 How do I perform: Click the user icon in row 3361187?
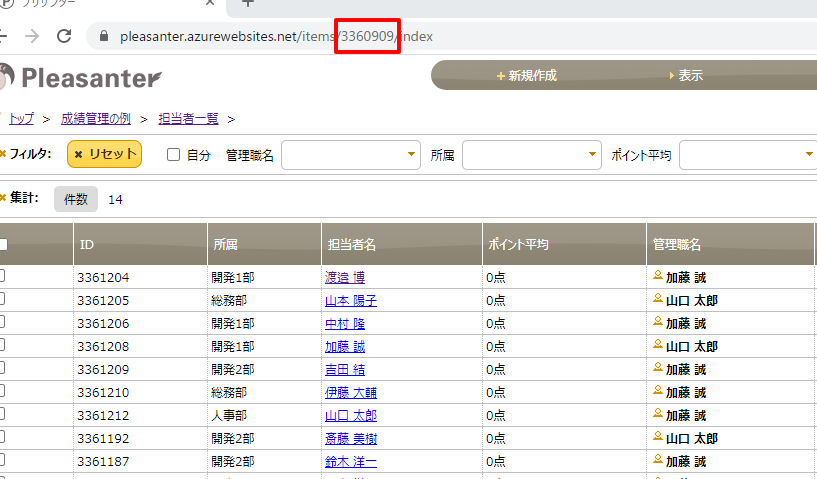(658, 459)
